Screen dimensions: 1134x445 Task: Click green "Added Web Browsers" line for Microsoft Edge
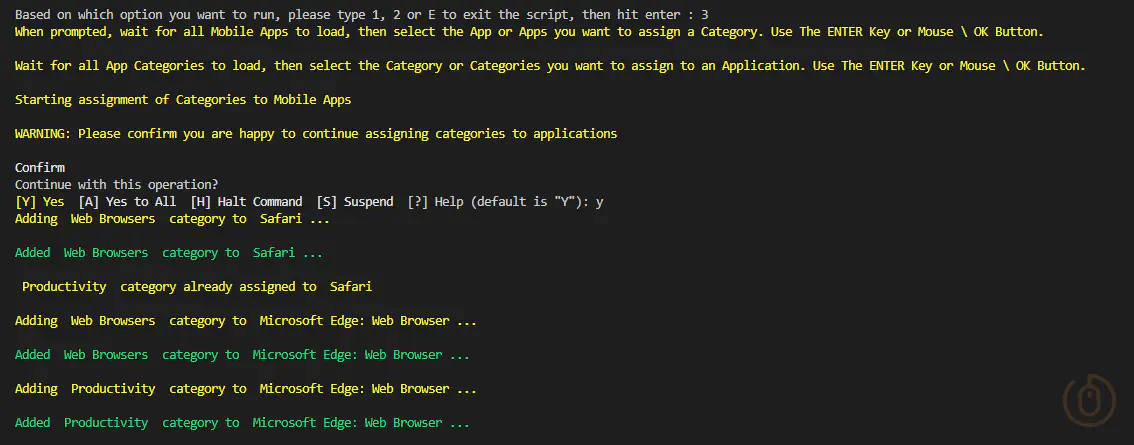point(242,355)
